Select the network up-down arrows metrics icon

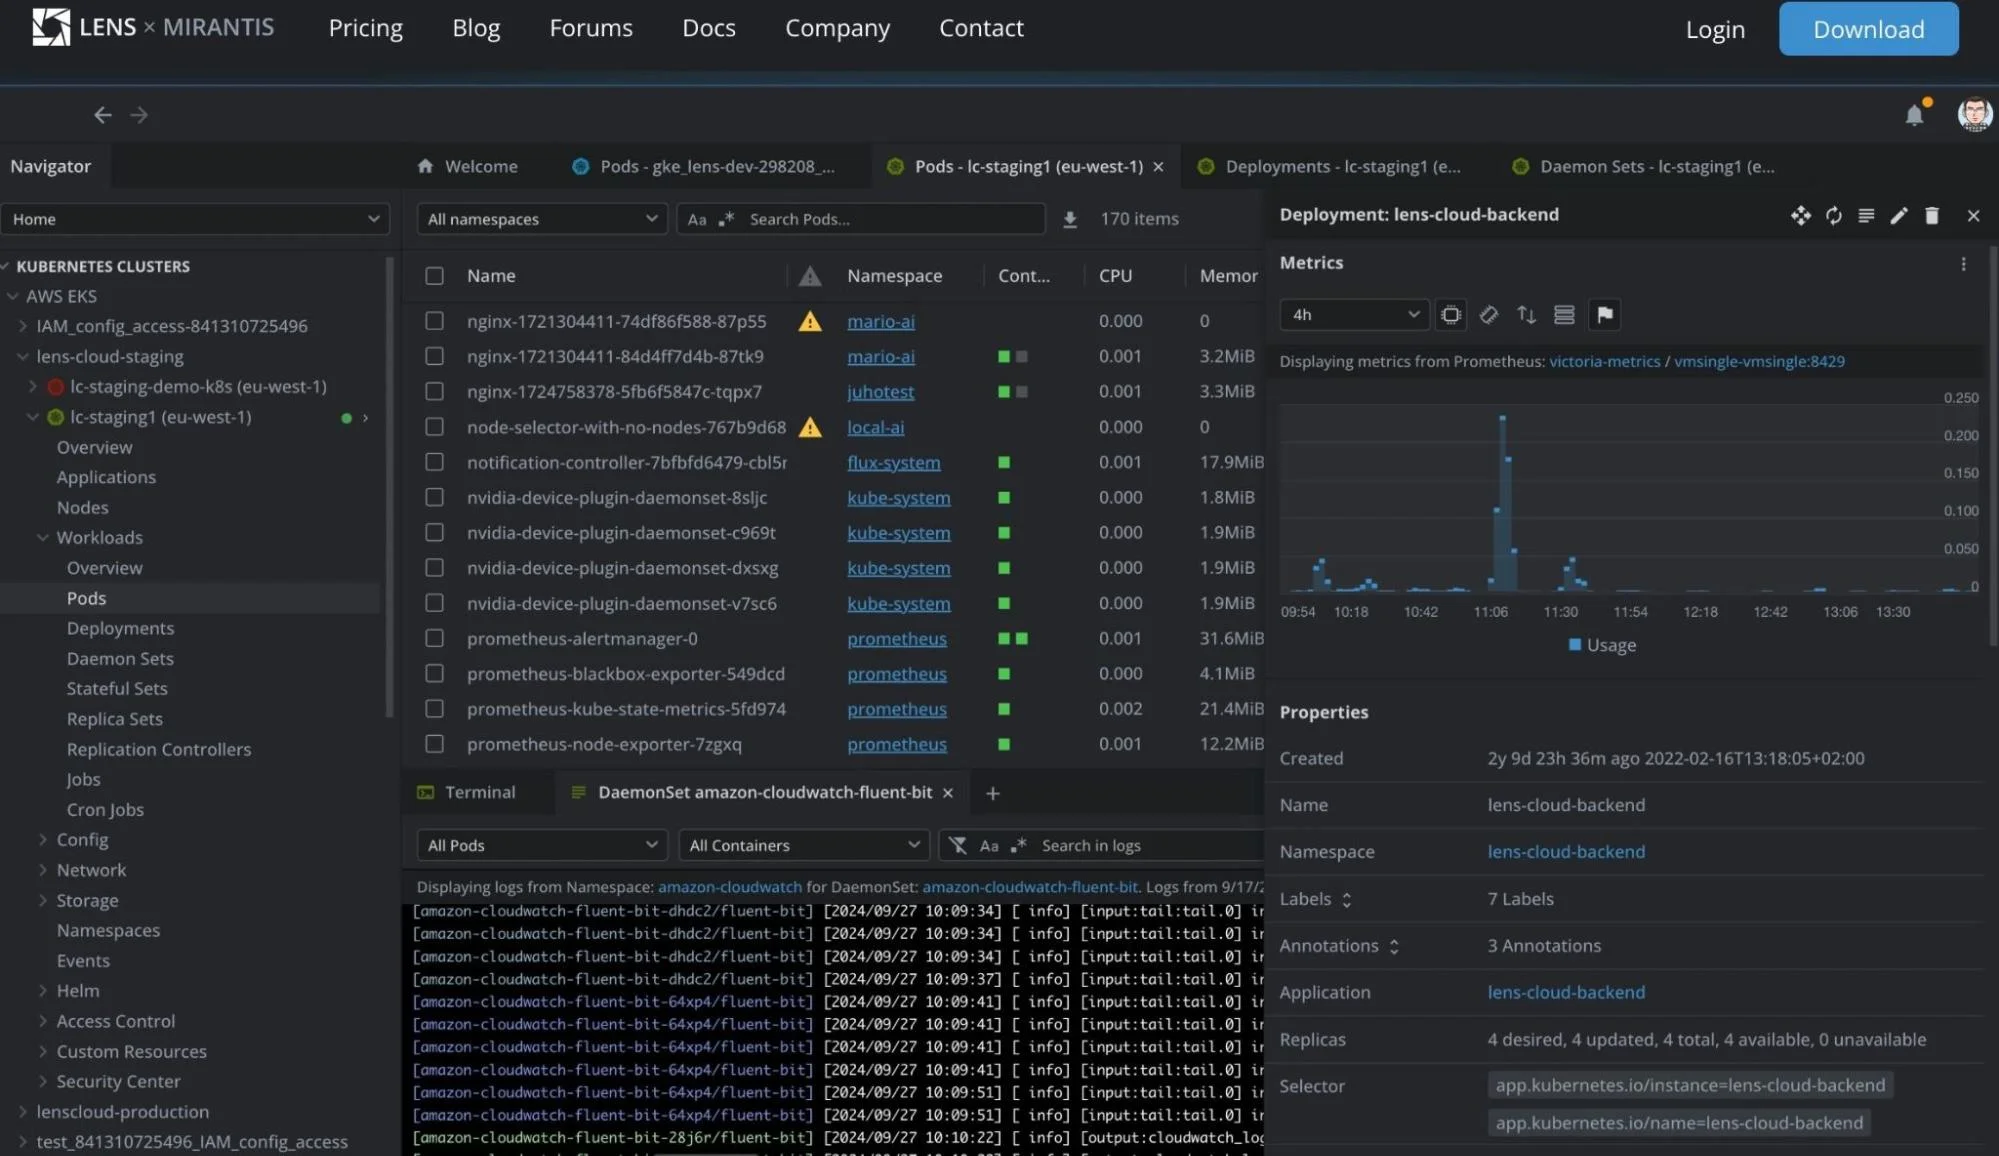(x=1526, y=315)
